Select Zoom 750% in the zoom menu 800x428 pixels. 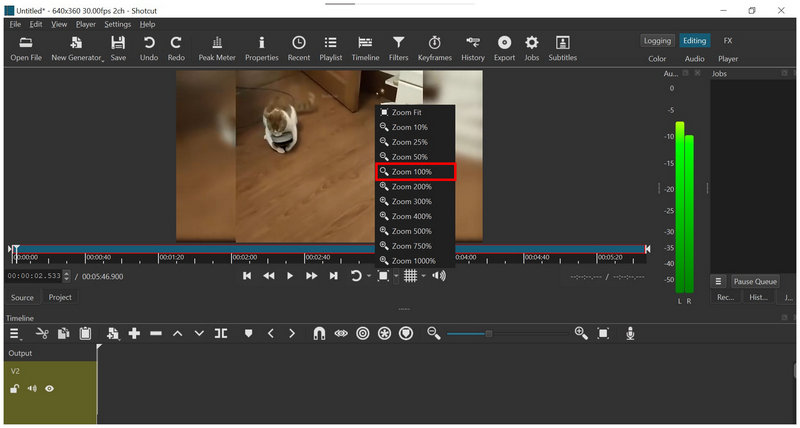click(415, 246)
